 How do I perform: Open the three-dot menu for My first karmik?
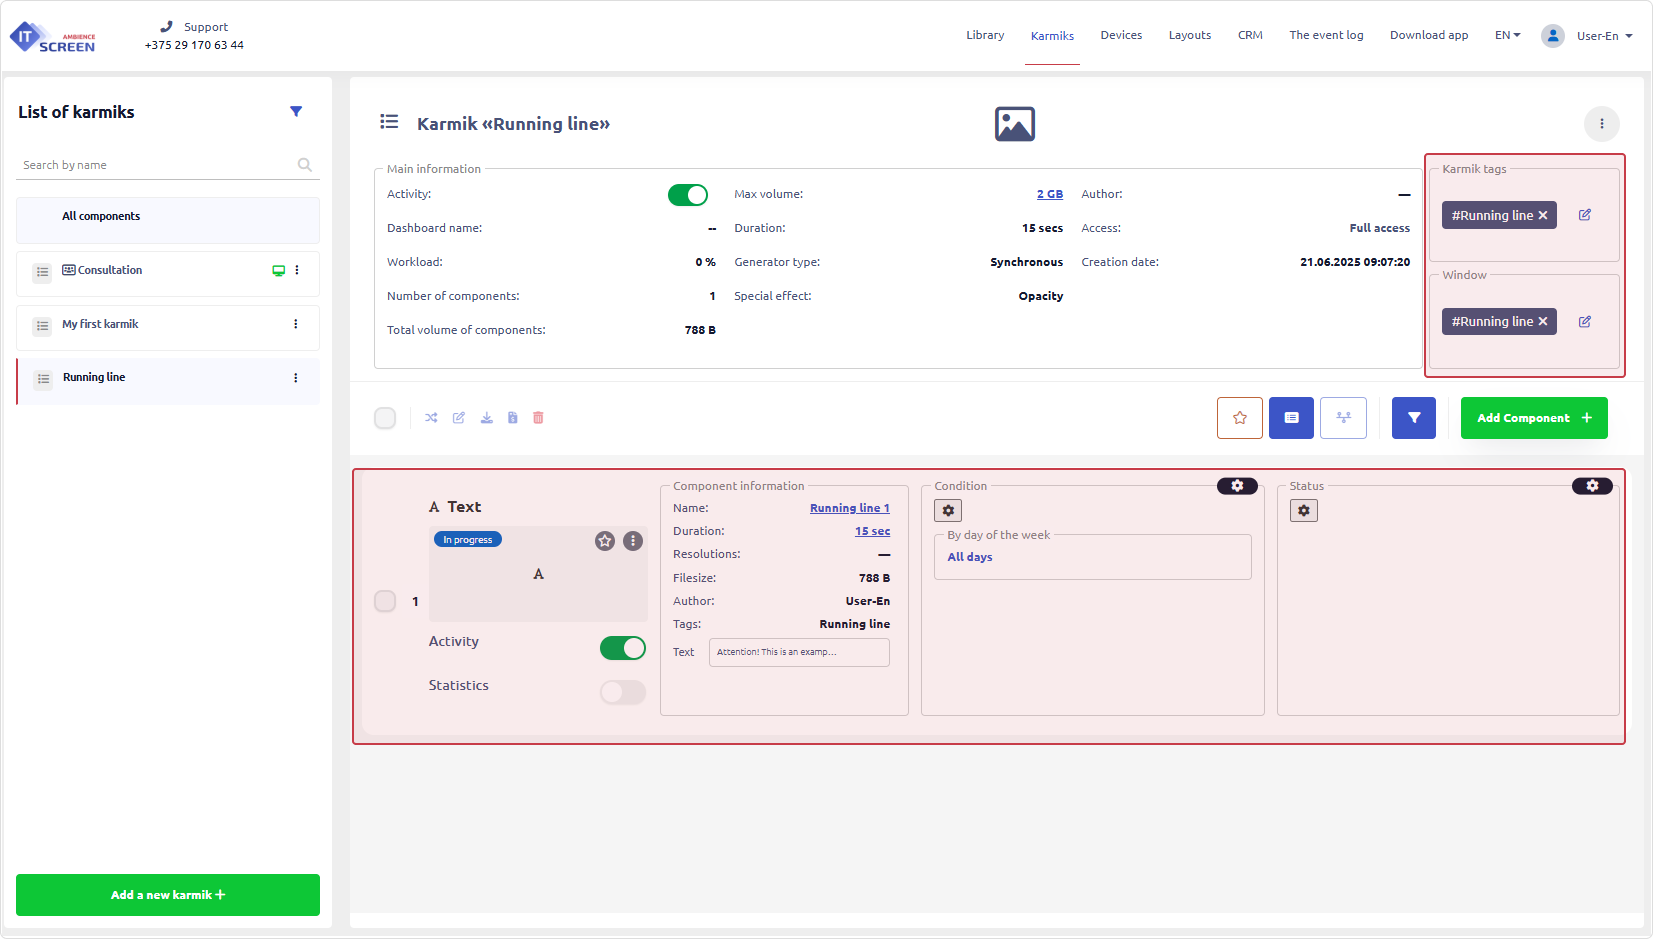tap(296, 324)
